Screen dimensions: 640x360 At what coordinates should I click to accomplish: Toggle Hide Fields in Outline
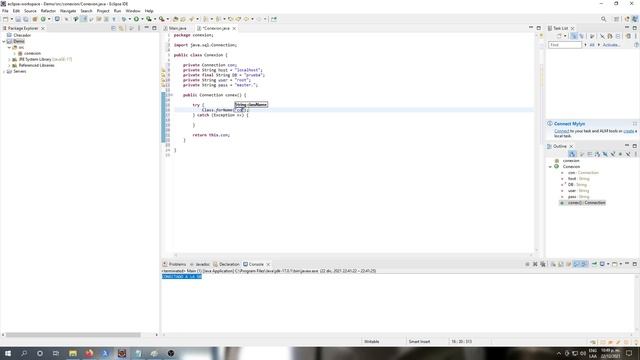605,154
